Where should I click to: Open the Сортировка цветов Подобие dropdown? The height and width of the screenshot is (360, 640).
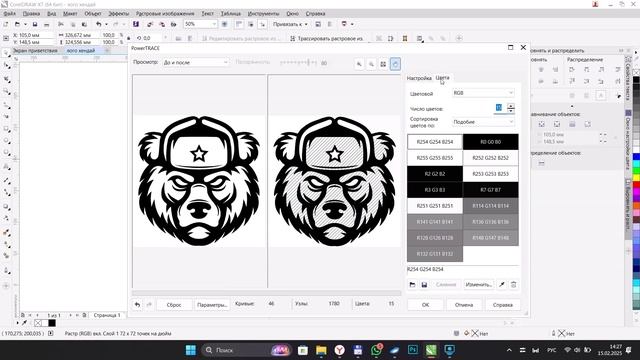[483, 122]
